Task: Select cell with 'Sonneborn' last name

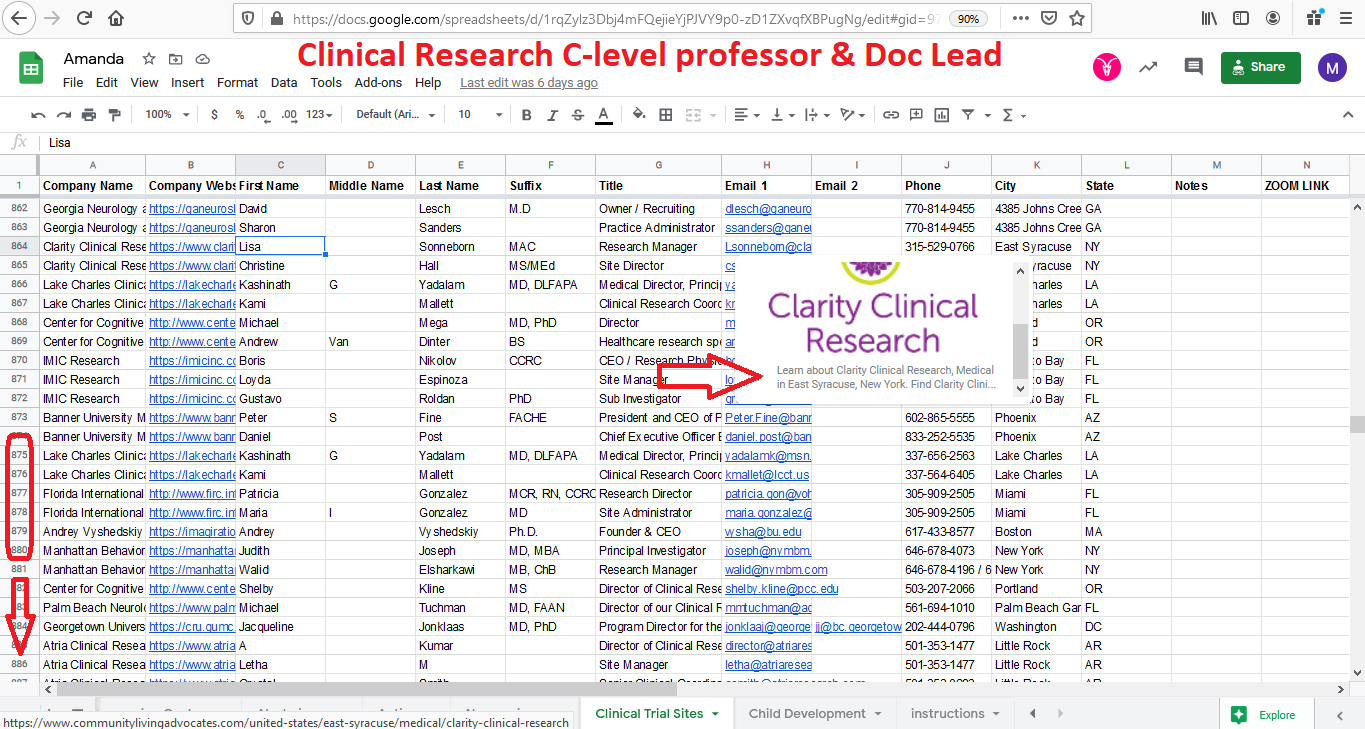Action: 460,247
